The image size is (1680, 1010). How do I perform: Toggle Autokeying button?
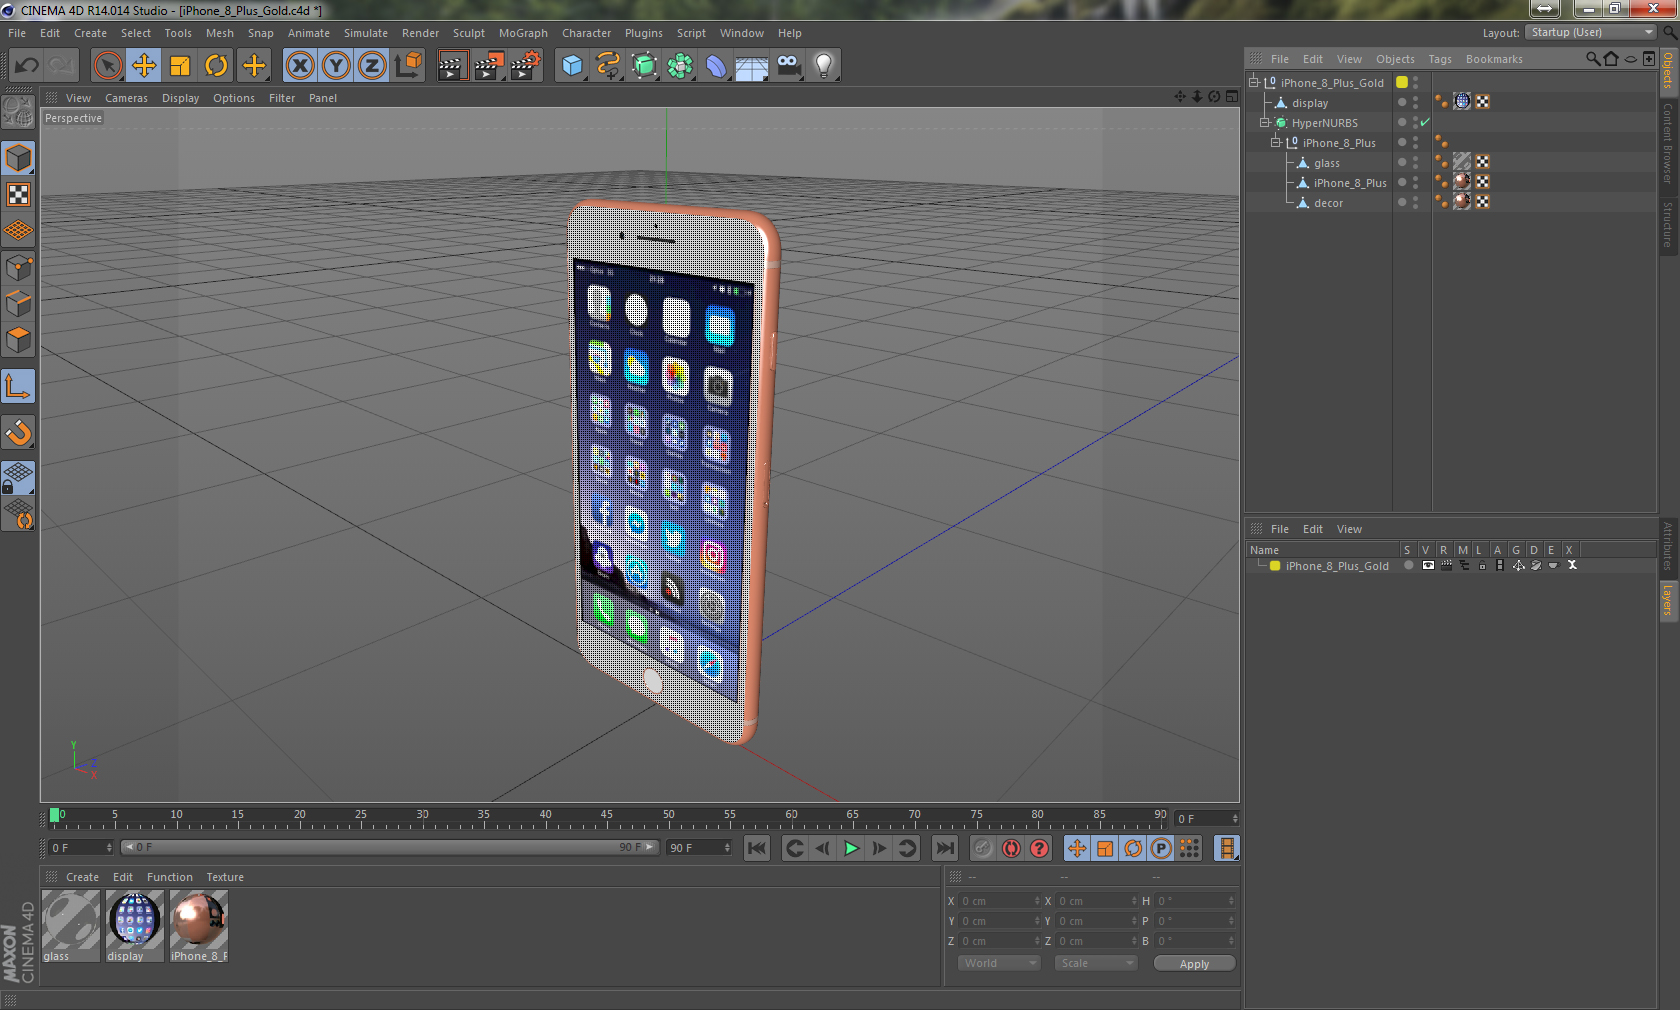point(1012,848)
